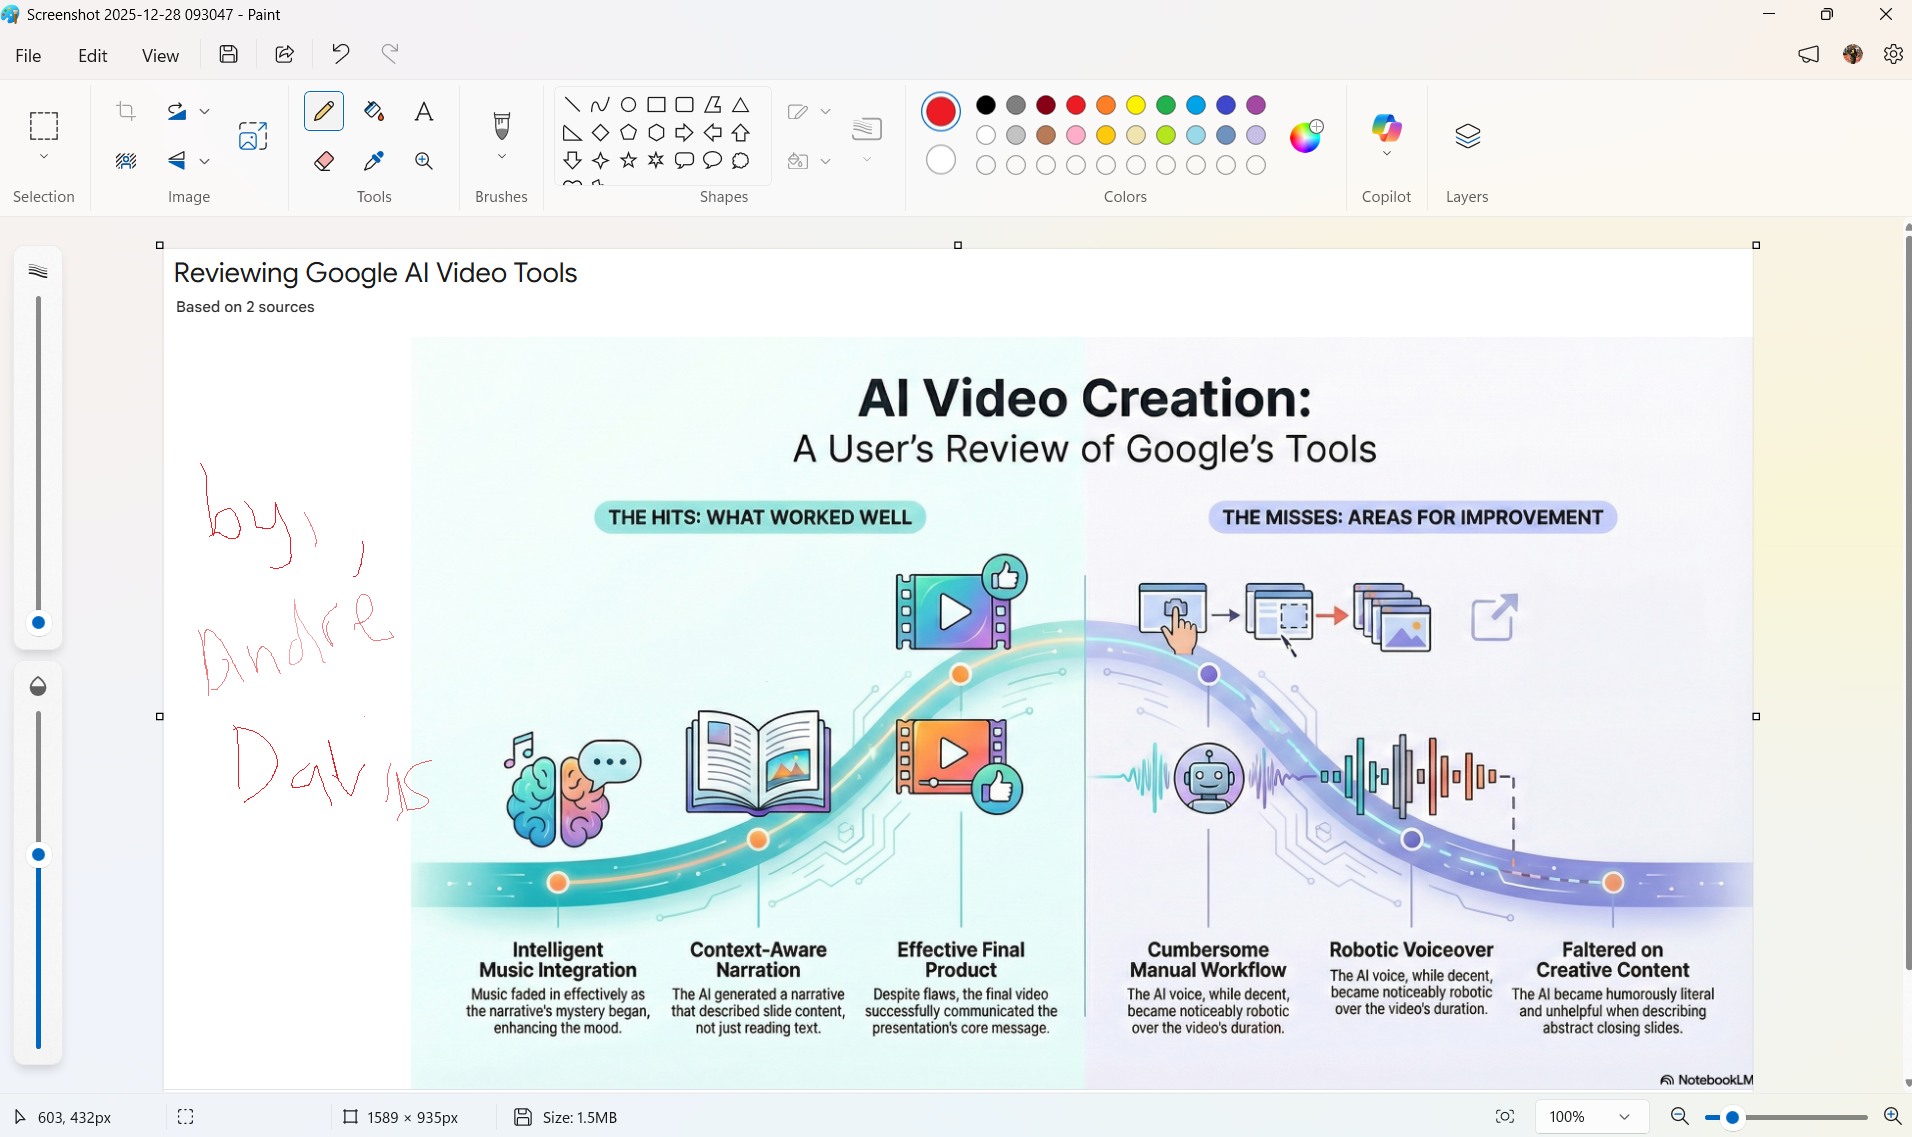Open the Edit menu
Screen dimensions: 1912x1137
click(93, 56)
